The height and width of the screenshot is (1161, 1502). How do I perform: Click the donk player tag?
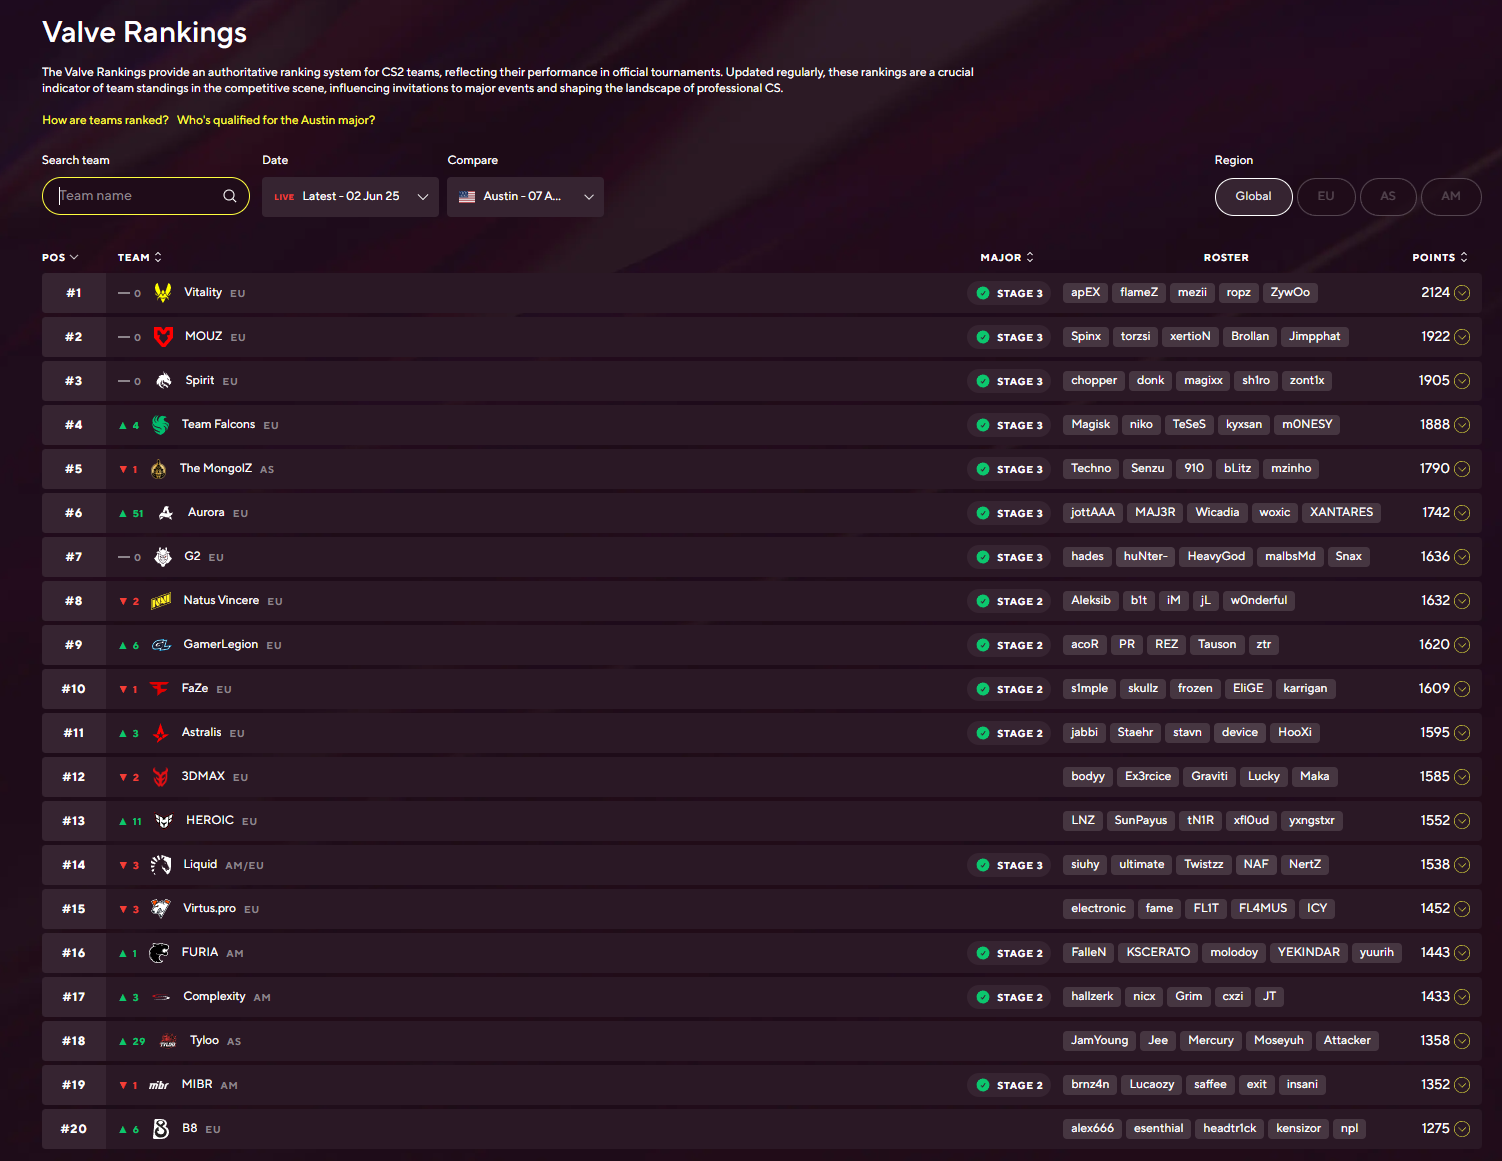pos(1150,381)
